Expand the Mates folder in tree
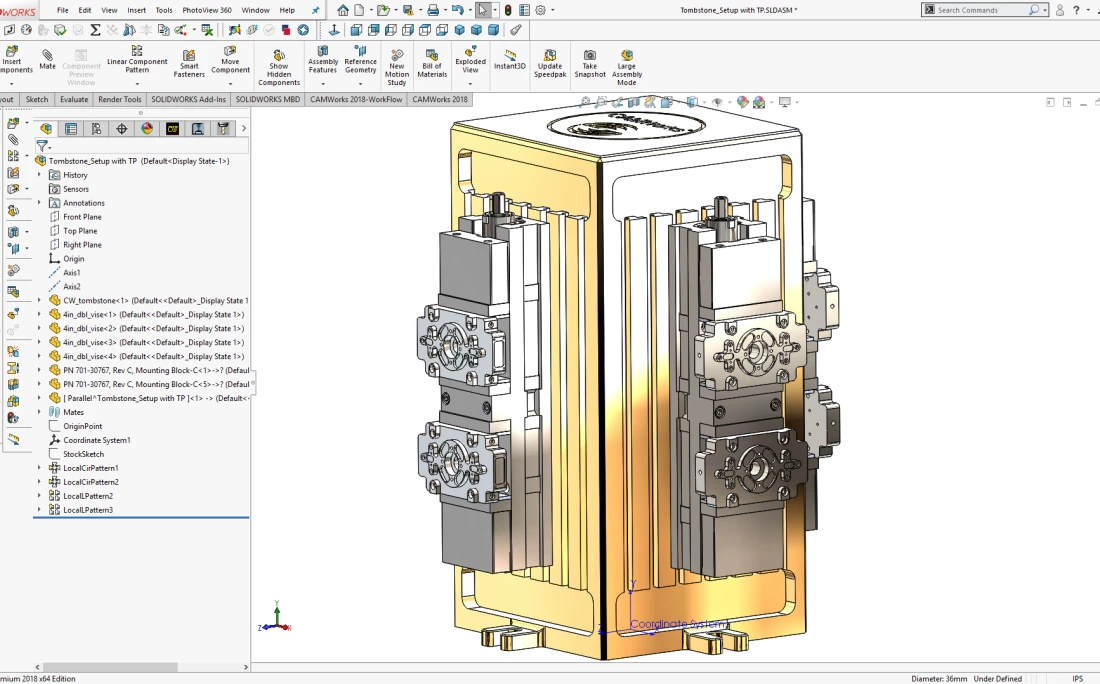The height and width of the screenshot is (684, 1100). tap(40, 412)
